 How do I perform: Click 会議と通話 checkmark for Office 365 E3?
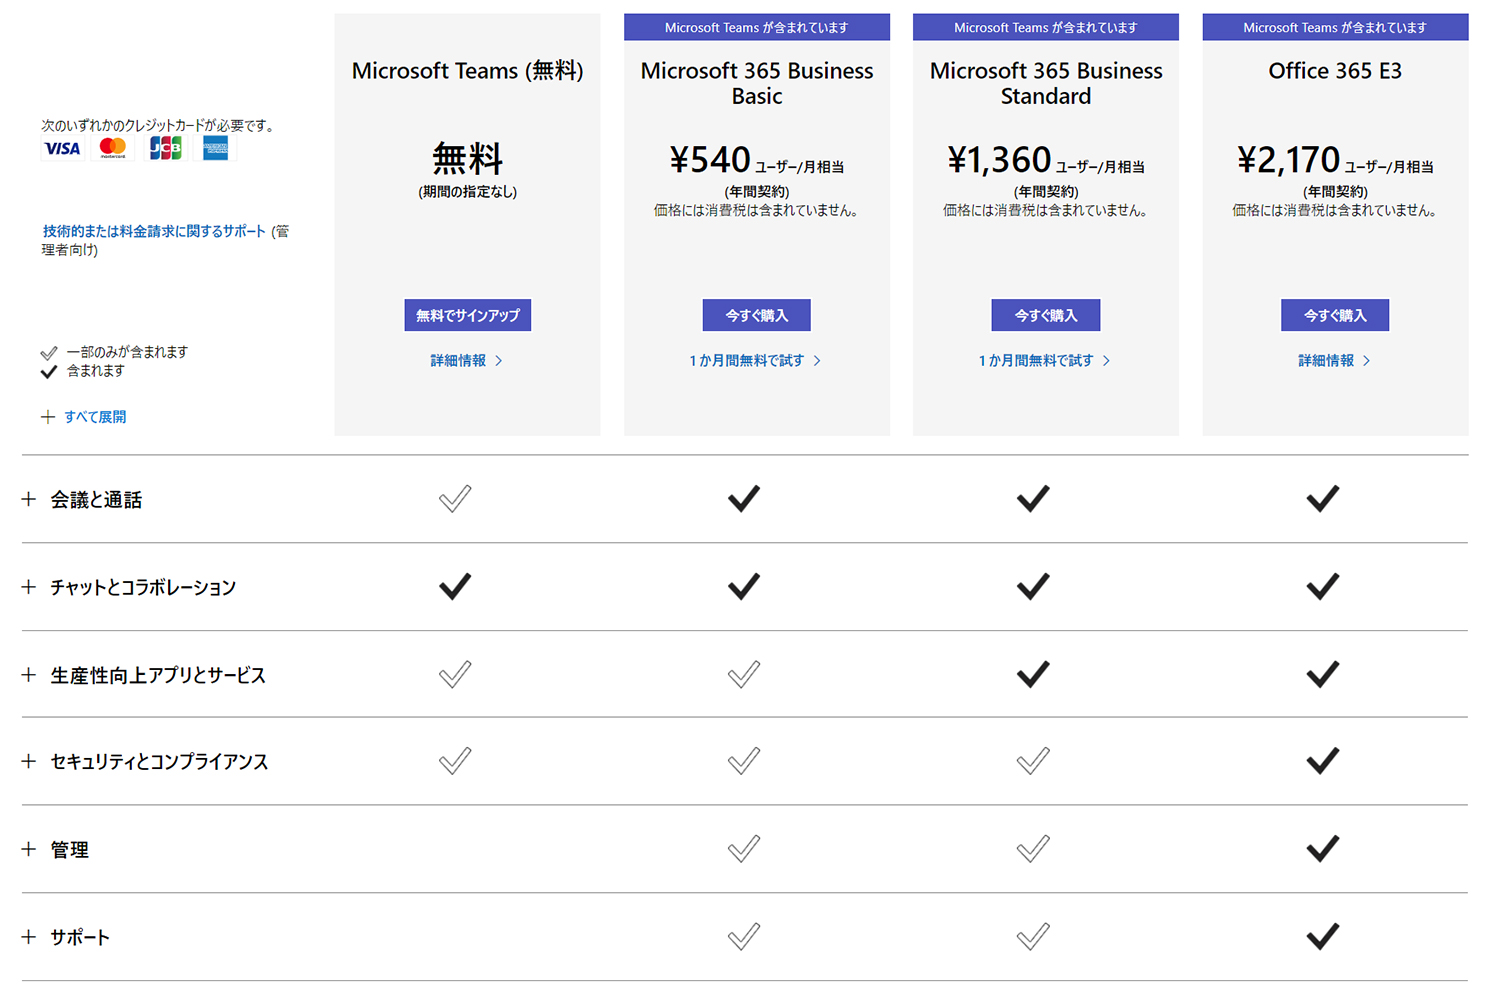(x=1323, y=498)
